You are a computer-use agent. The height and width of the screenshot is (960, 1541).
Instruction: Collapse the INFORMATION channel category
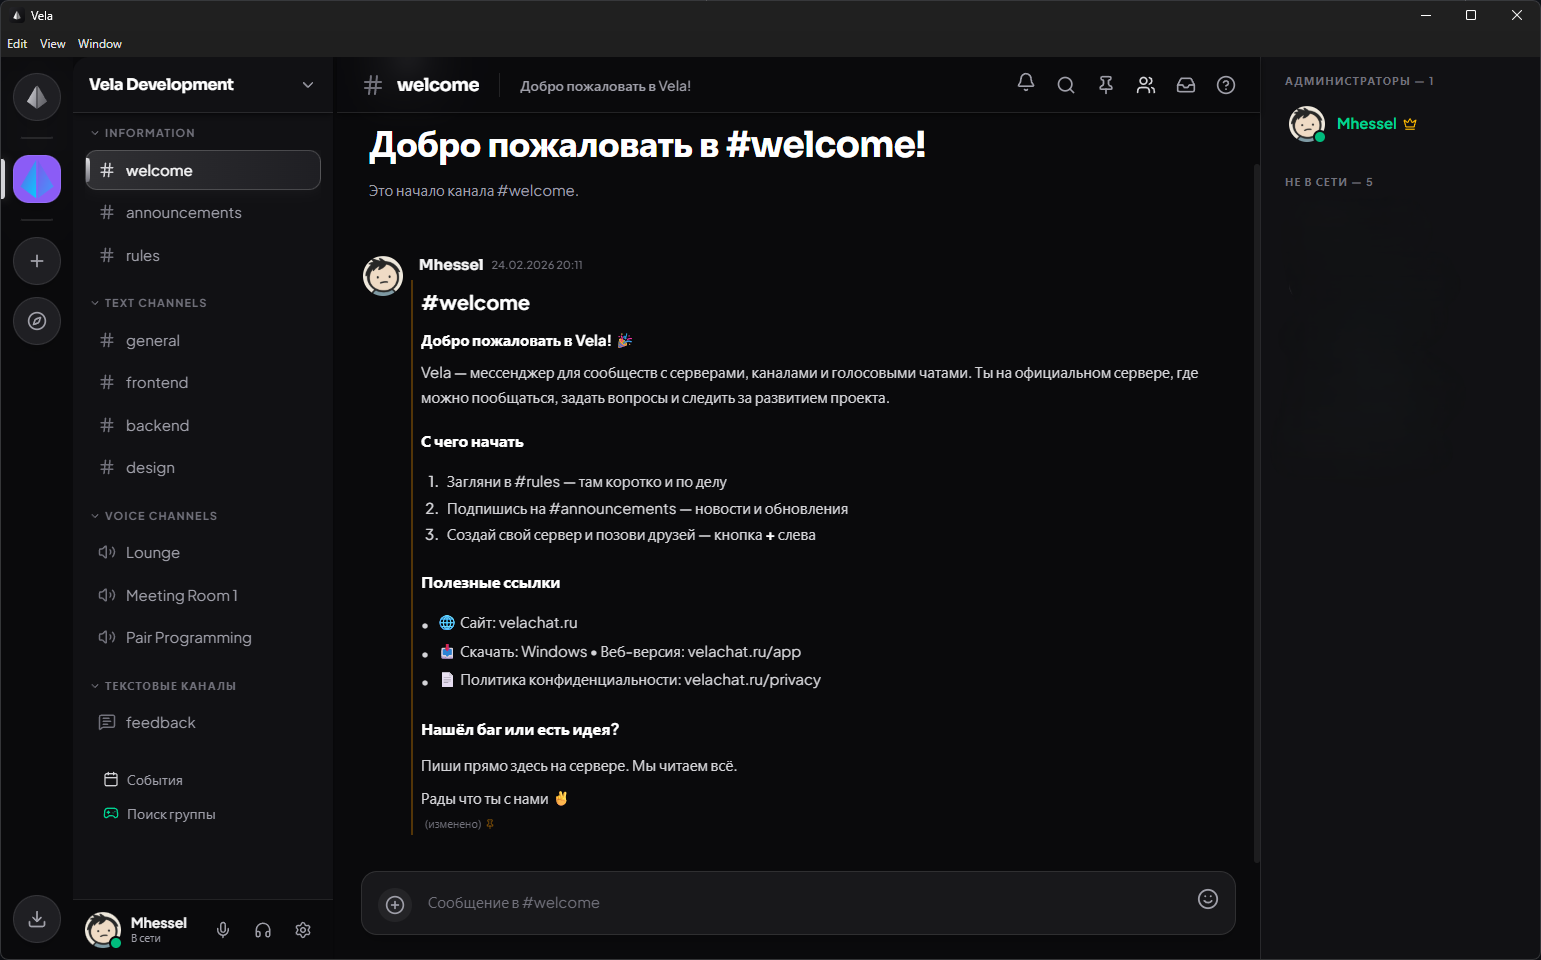(149, 133)
